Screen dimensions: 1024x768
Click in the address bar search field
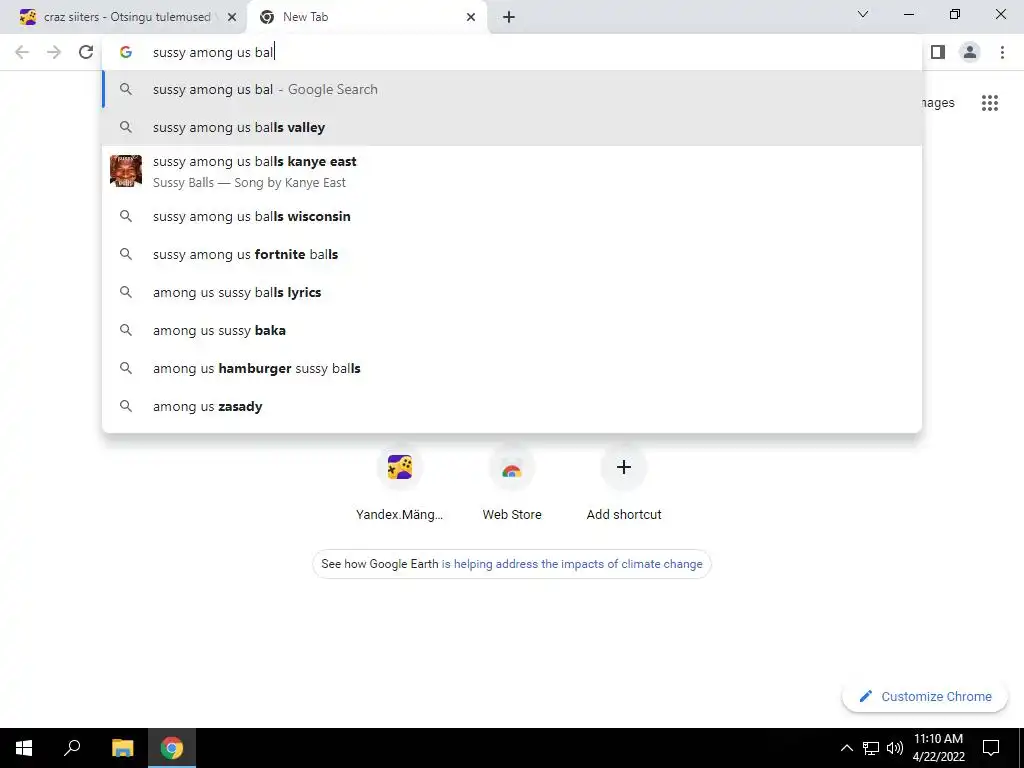(512, 52)
